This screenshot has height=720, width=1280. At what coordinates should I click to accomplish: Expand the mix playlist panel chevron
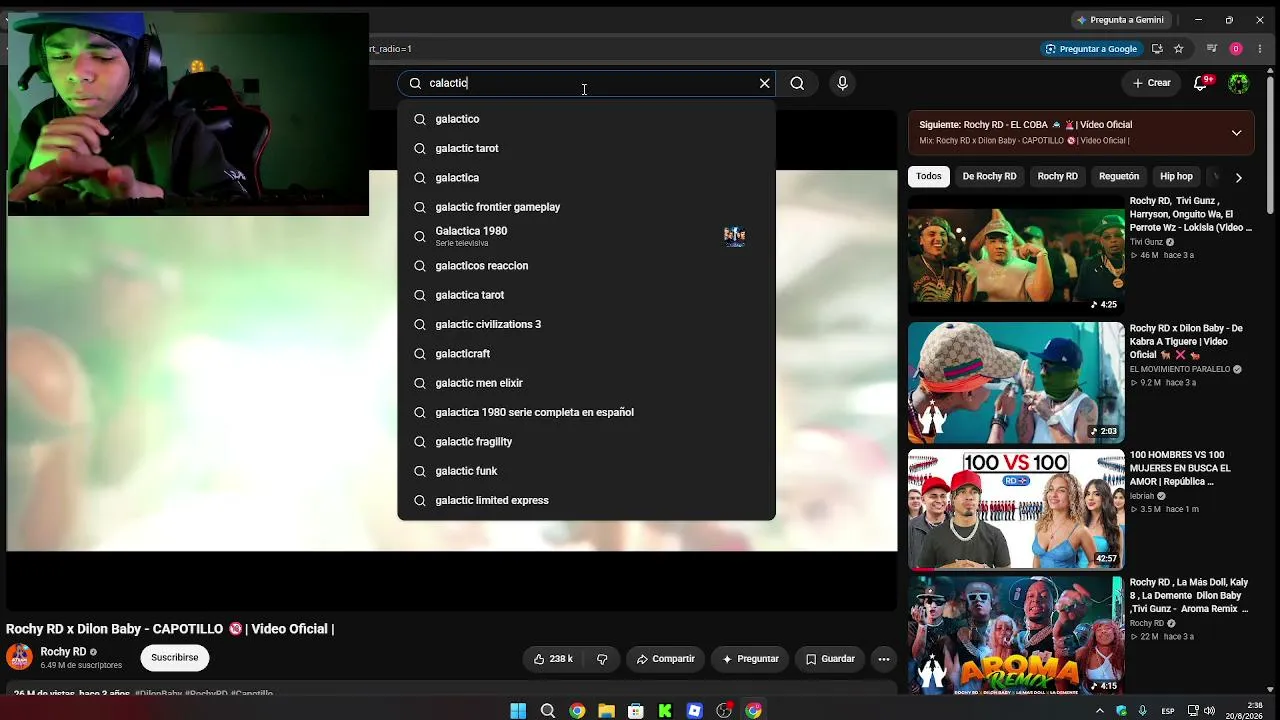click(x=1236, y=133)
